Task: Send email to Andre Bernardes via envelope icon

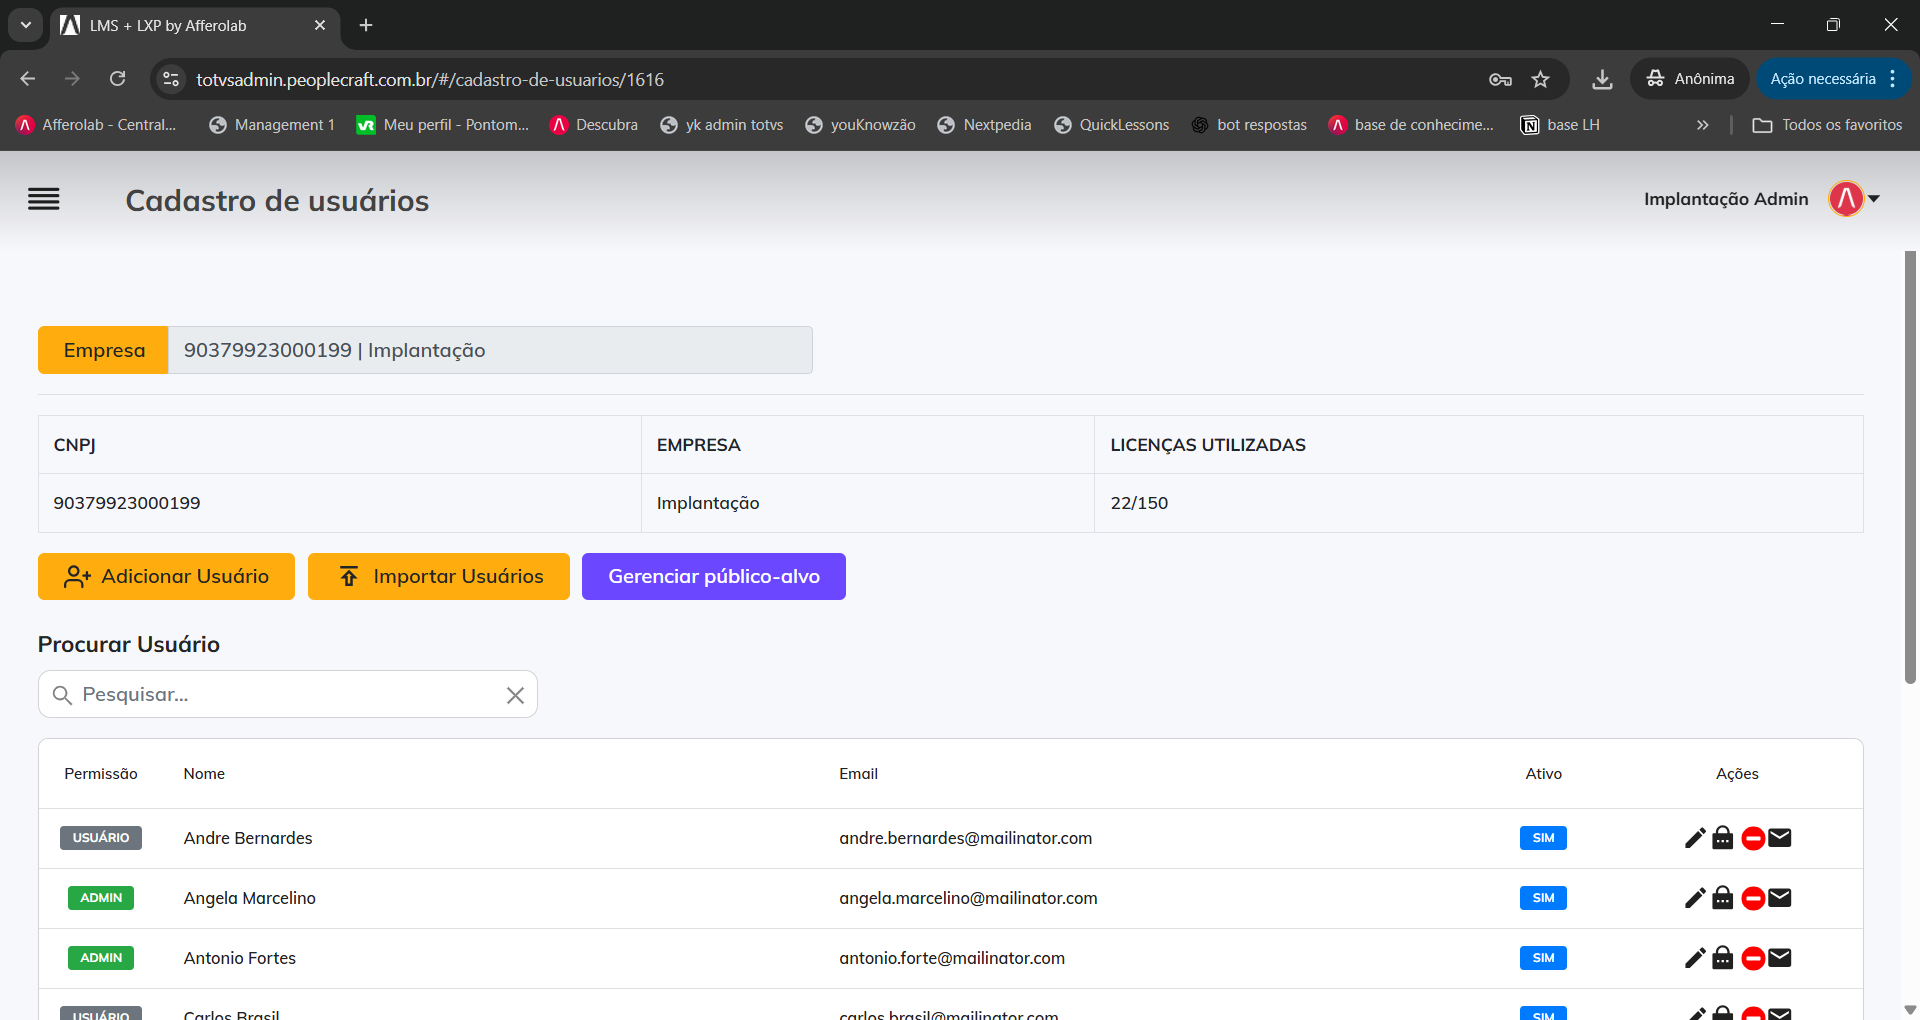Action: pyautogui.click(x=1780, y=838)
